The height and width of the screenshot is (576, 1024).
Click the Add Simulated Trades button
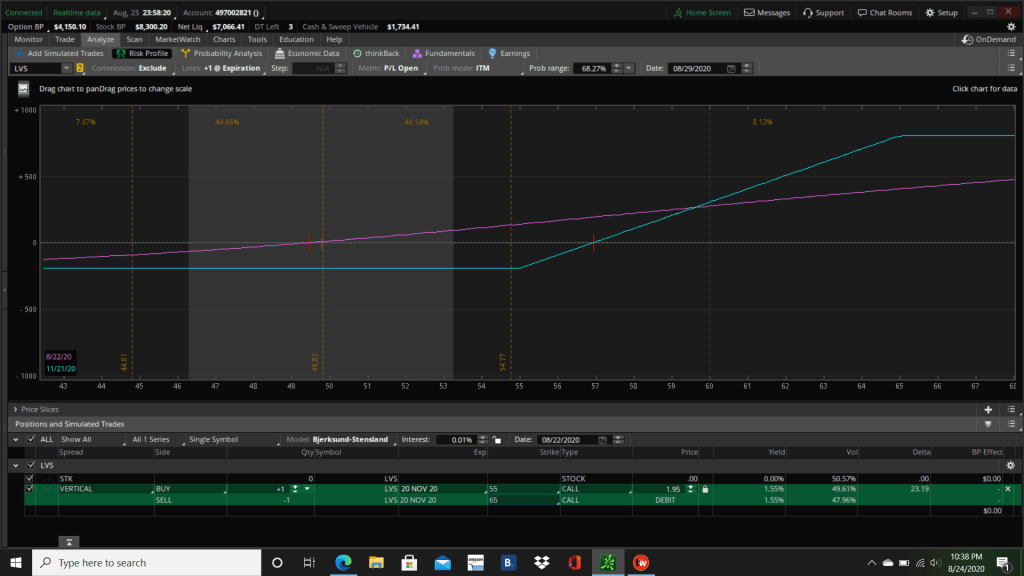tap(58, 53)
